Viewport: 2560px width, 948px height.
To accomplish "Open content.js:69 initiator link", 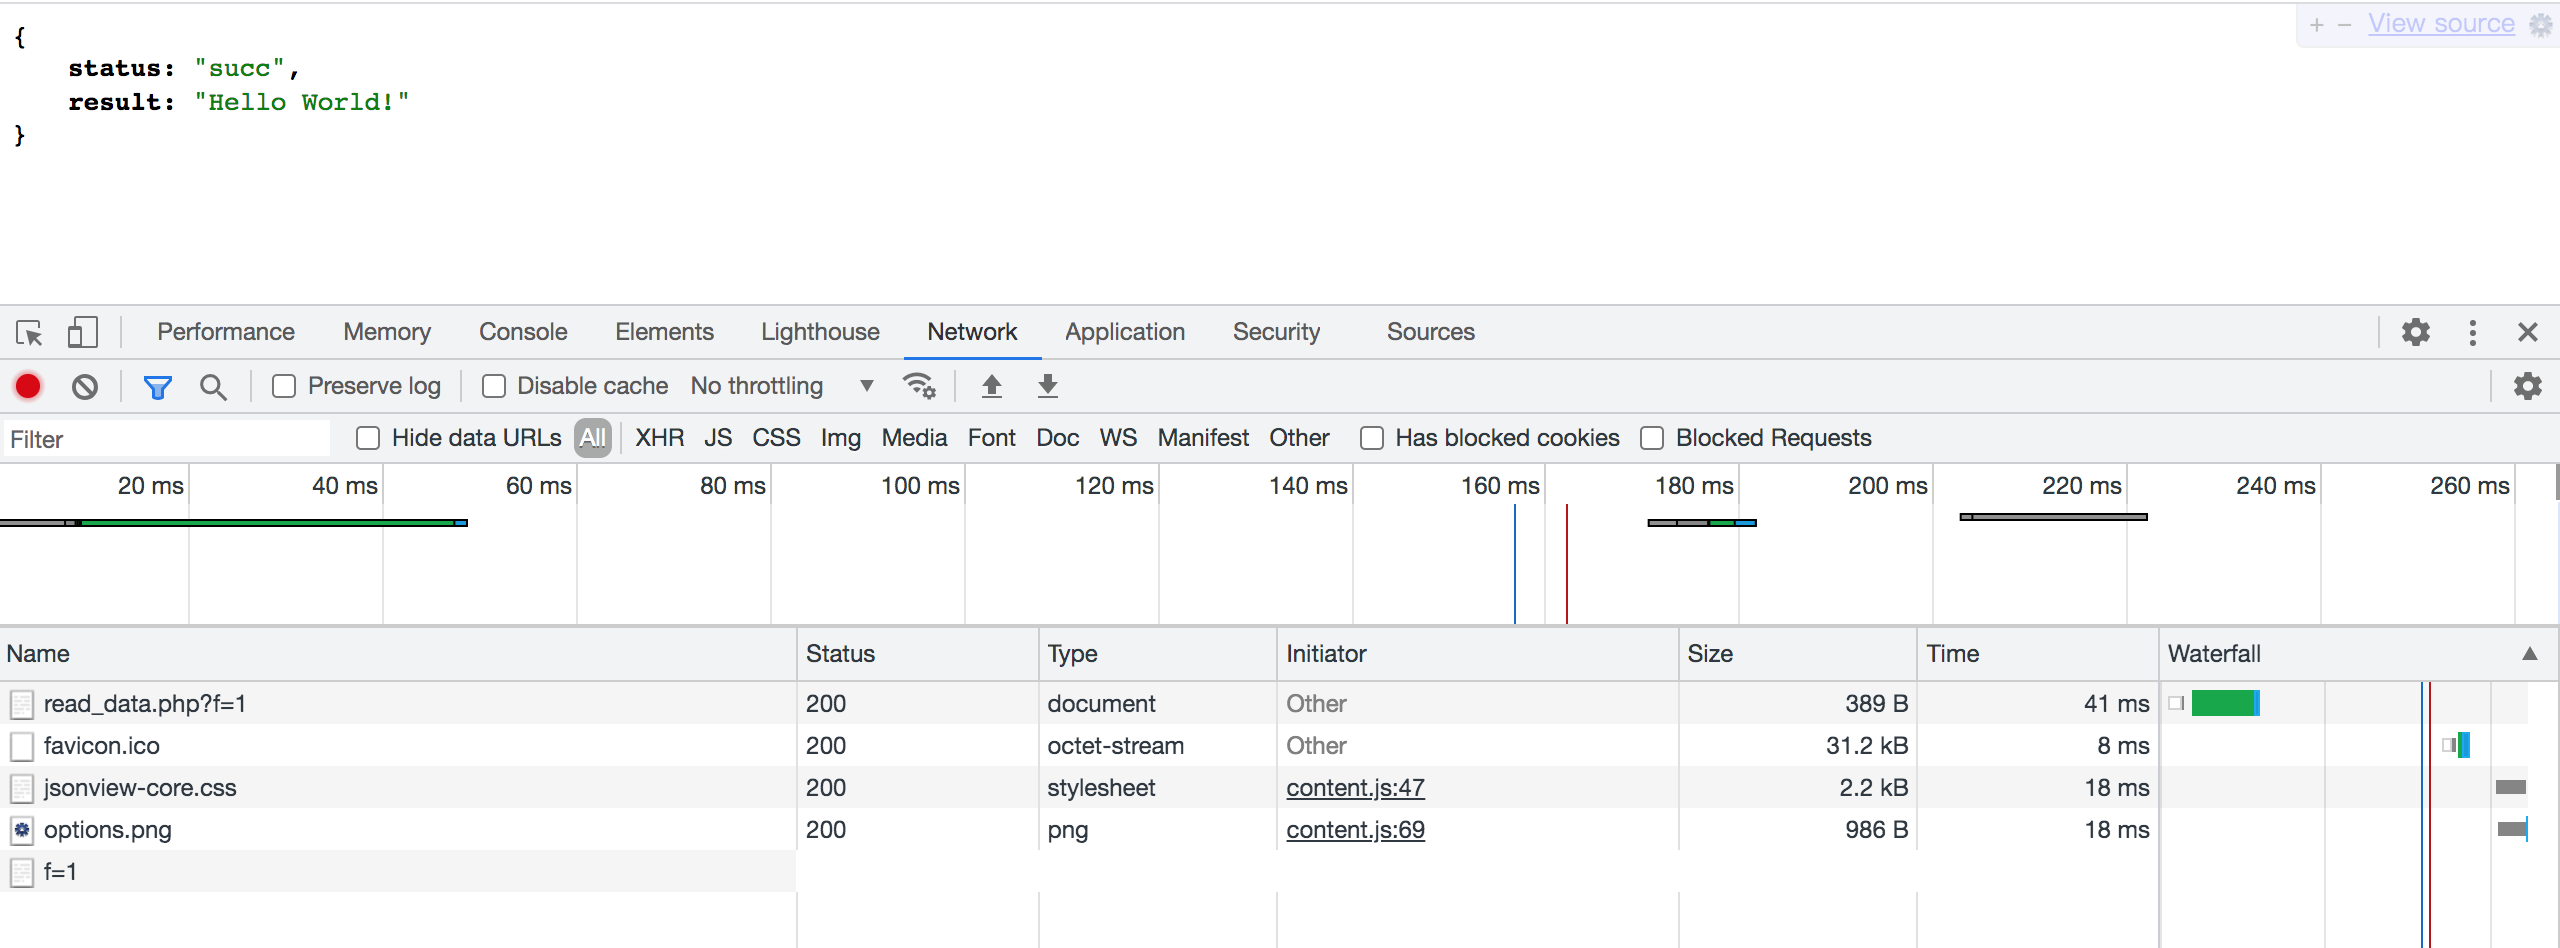I will coord(1355,830).
